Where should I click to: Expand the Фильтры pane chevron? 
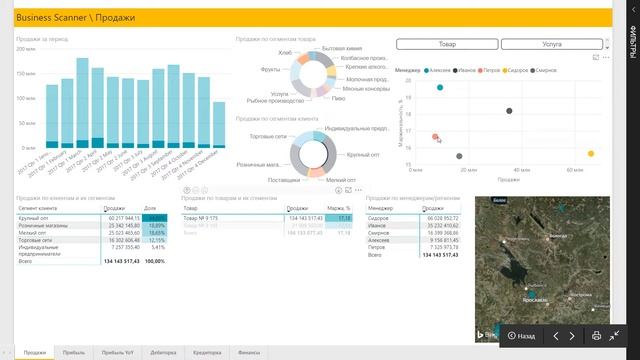pyautogui.click(x=633, y=10)
